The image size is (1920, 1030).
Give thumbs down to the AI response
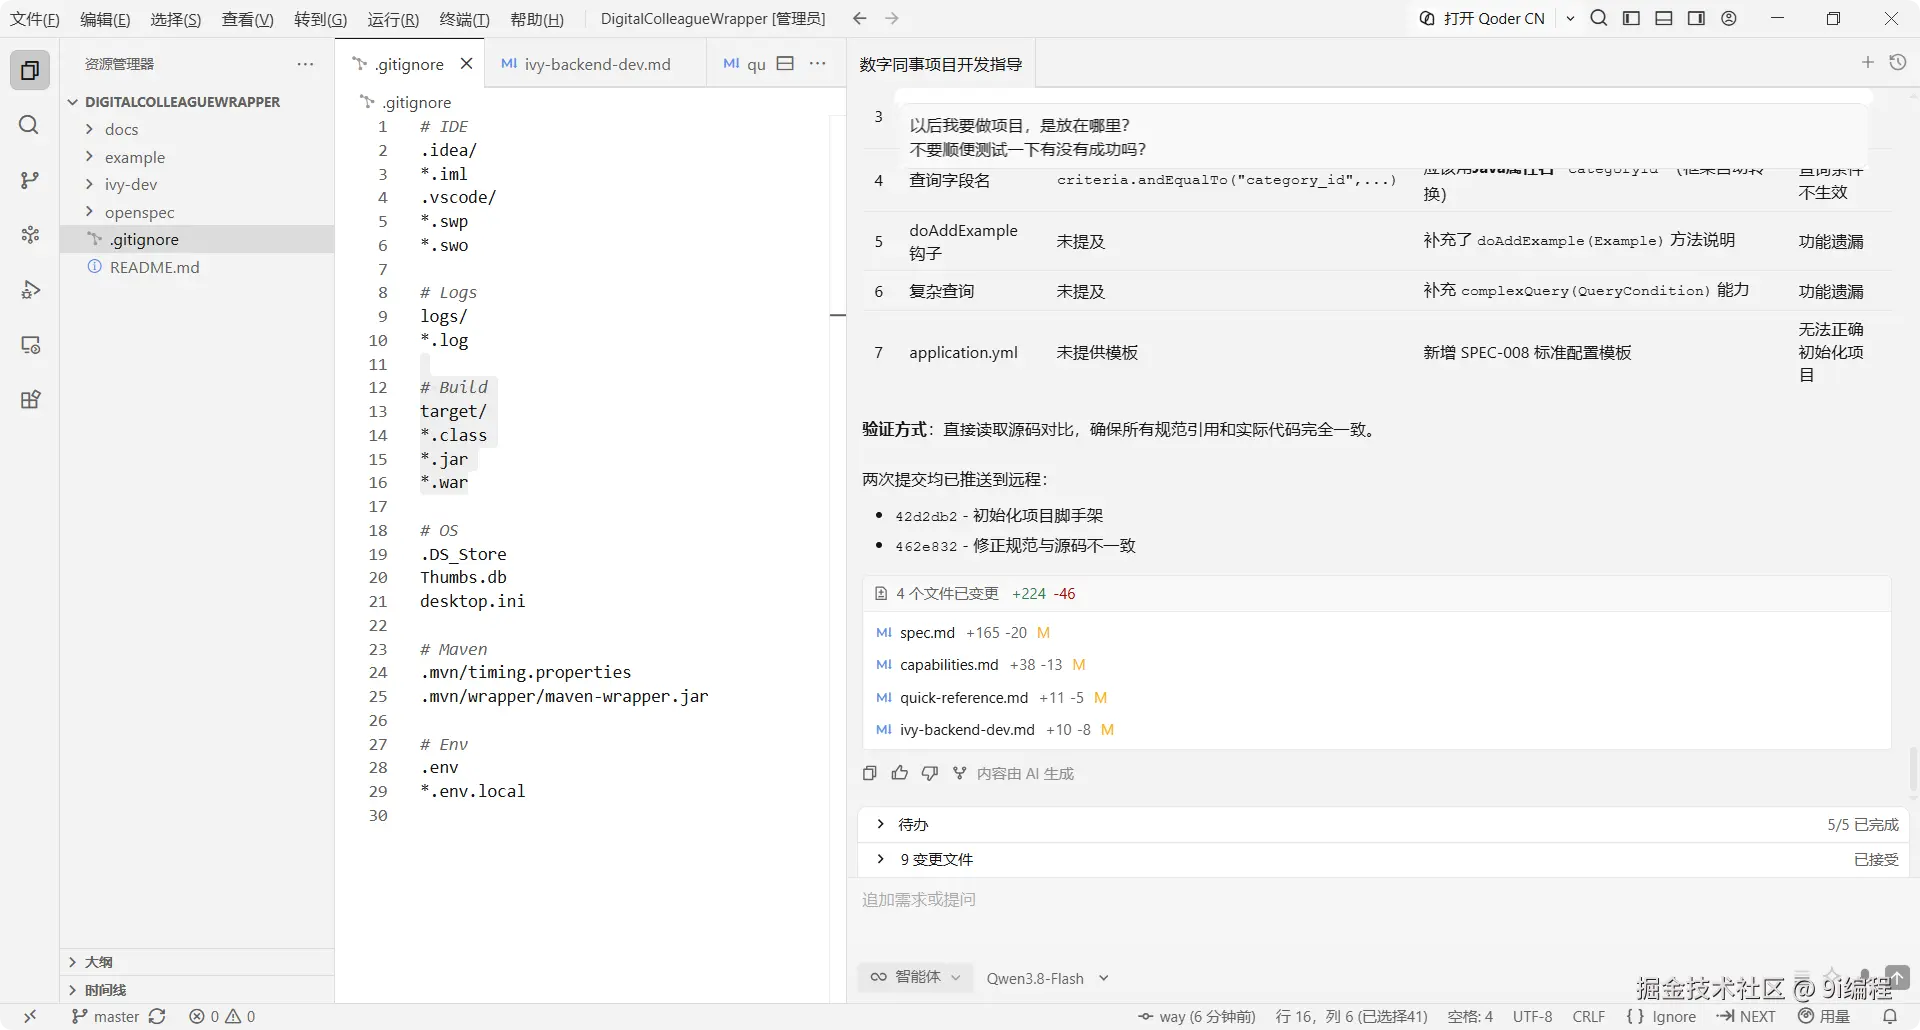pyautogui.click(x=930, y=773)
